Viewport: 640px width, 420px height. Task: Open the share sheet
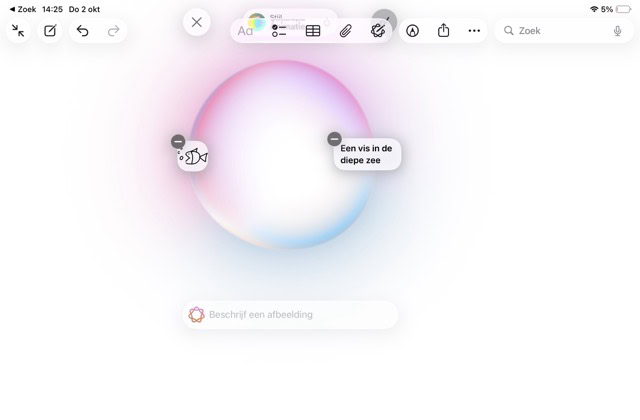(443, 31)
